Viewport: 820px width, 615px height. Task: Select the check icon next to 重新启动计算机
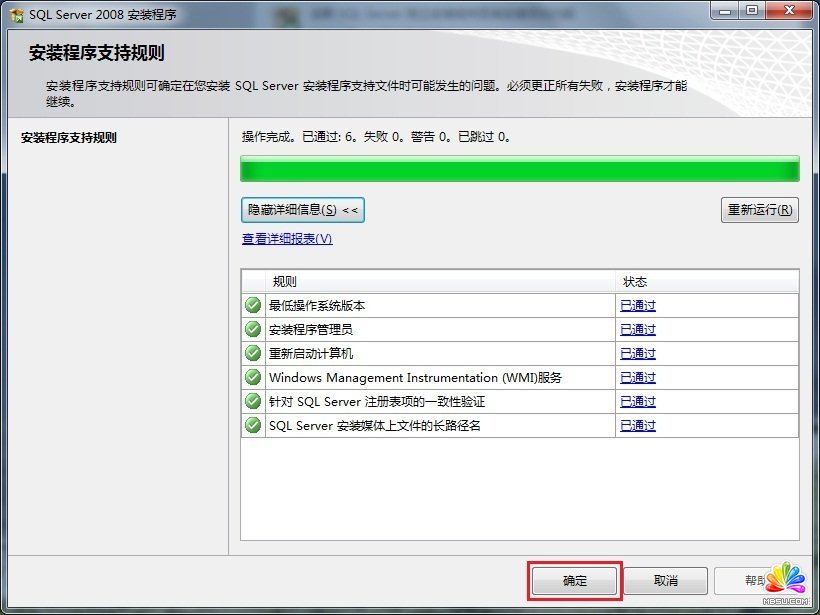point(253,353)
